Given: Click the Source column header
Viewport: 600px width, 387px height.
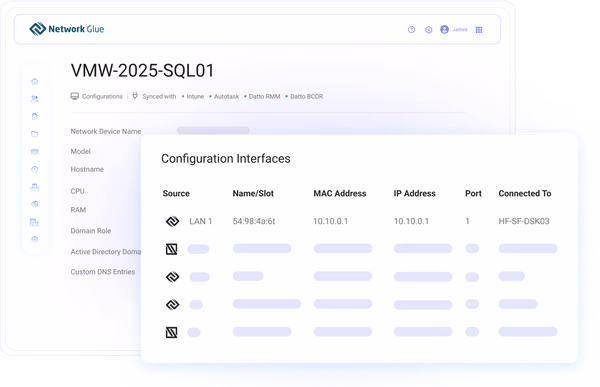Looking at the screenshot, I should [x=176, y=193].
